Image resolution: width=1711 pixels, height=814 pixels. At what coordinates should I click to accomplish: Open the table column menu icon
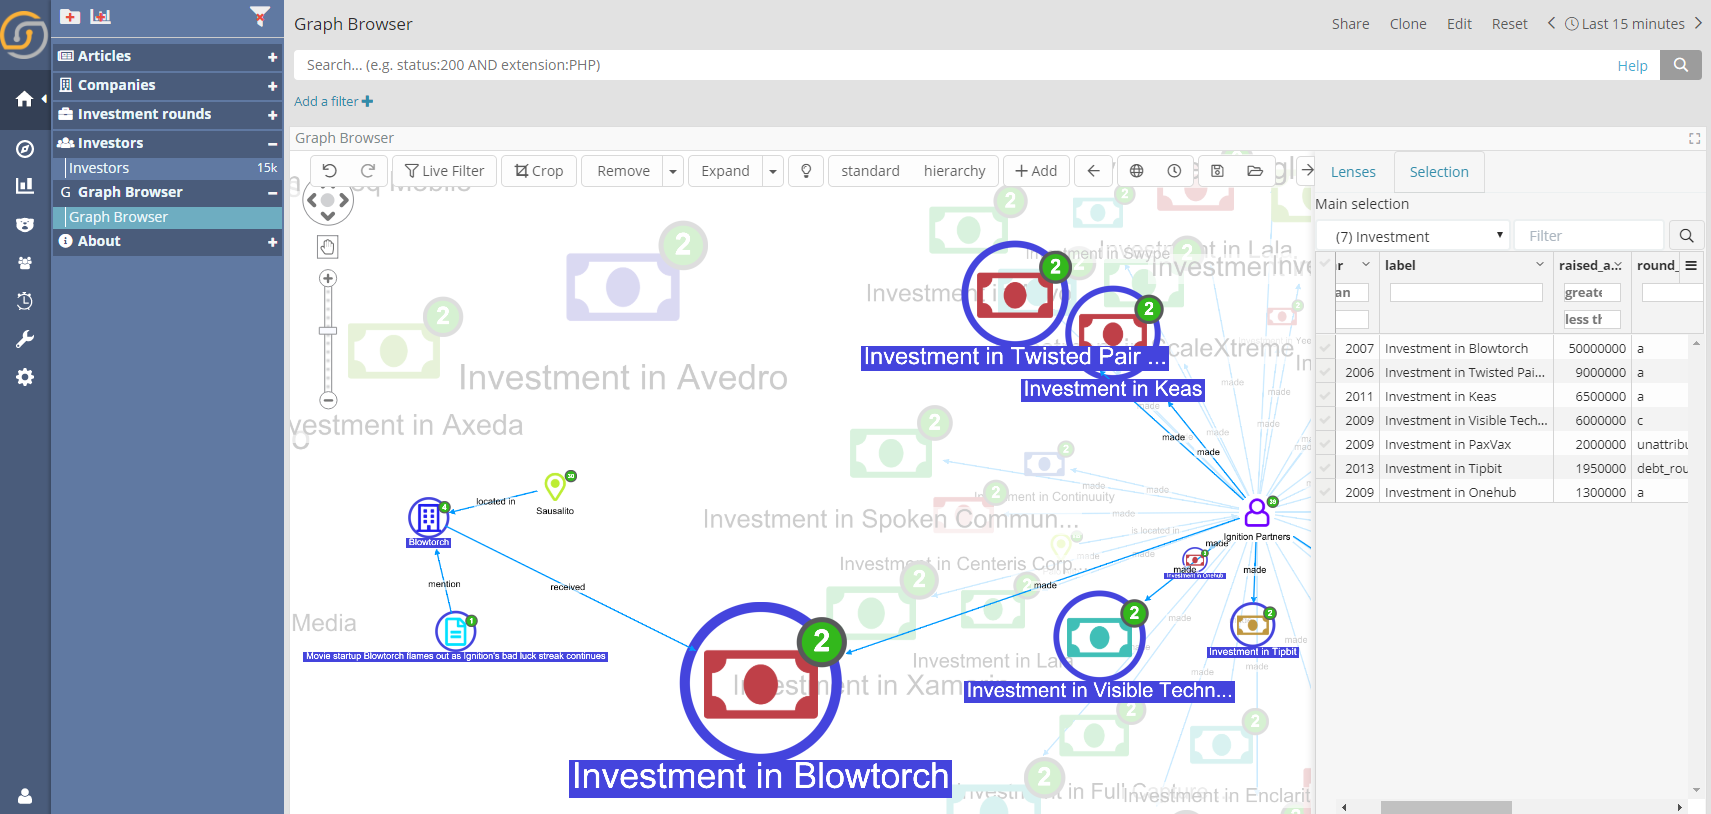1691,265
